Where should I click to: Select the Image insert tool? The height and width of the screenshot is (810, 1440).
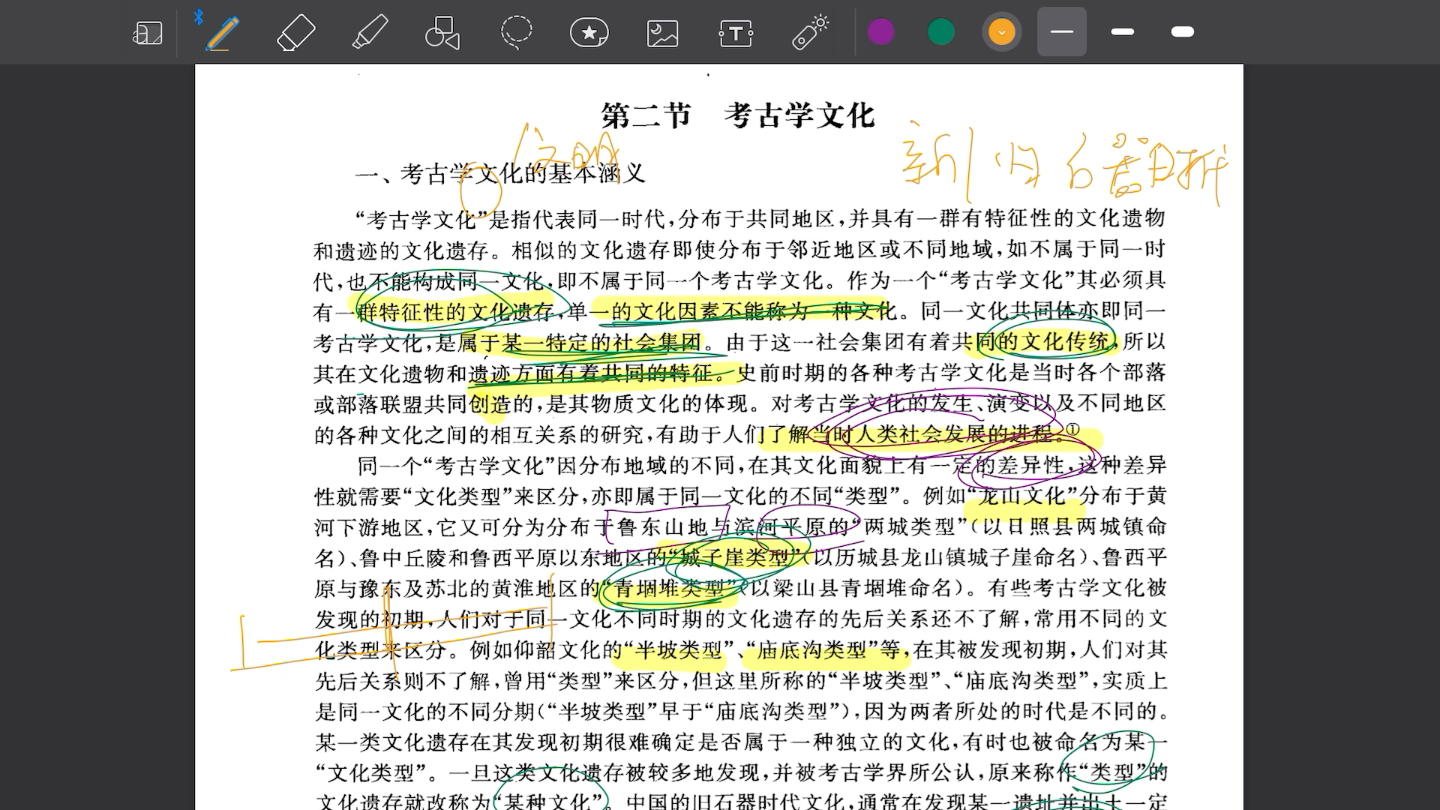662,33
